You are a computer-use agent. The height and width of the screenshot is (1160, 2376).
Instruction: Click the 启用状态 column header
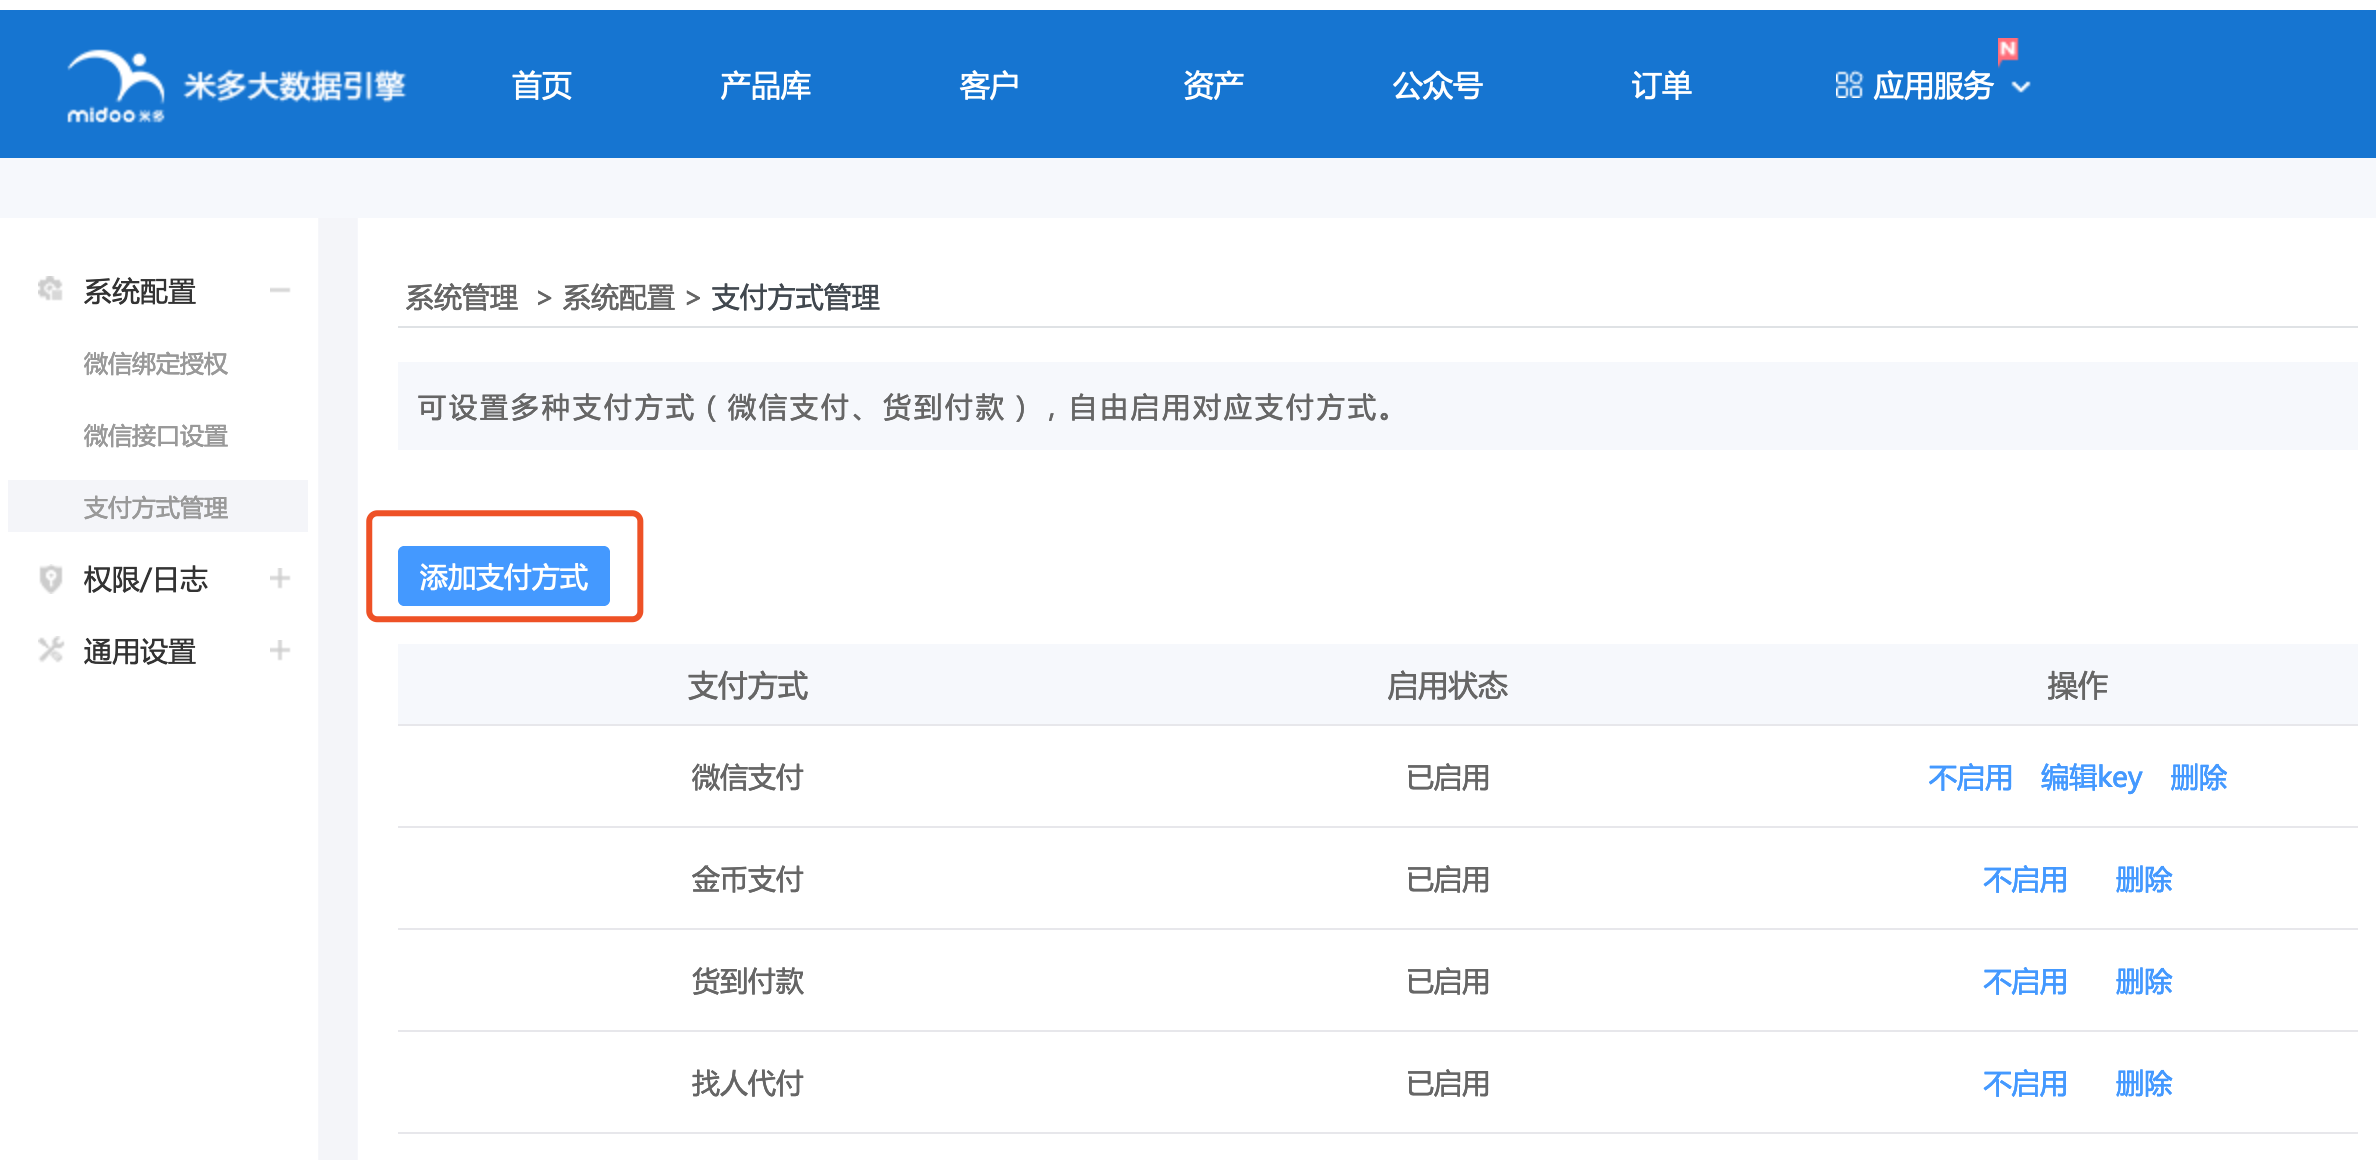click(1447, 685)
